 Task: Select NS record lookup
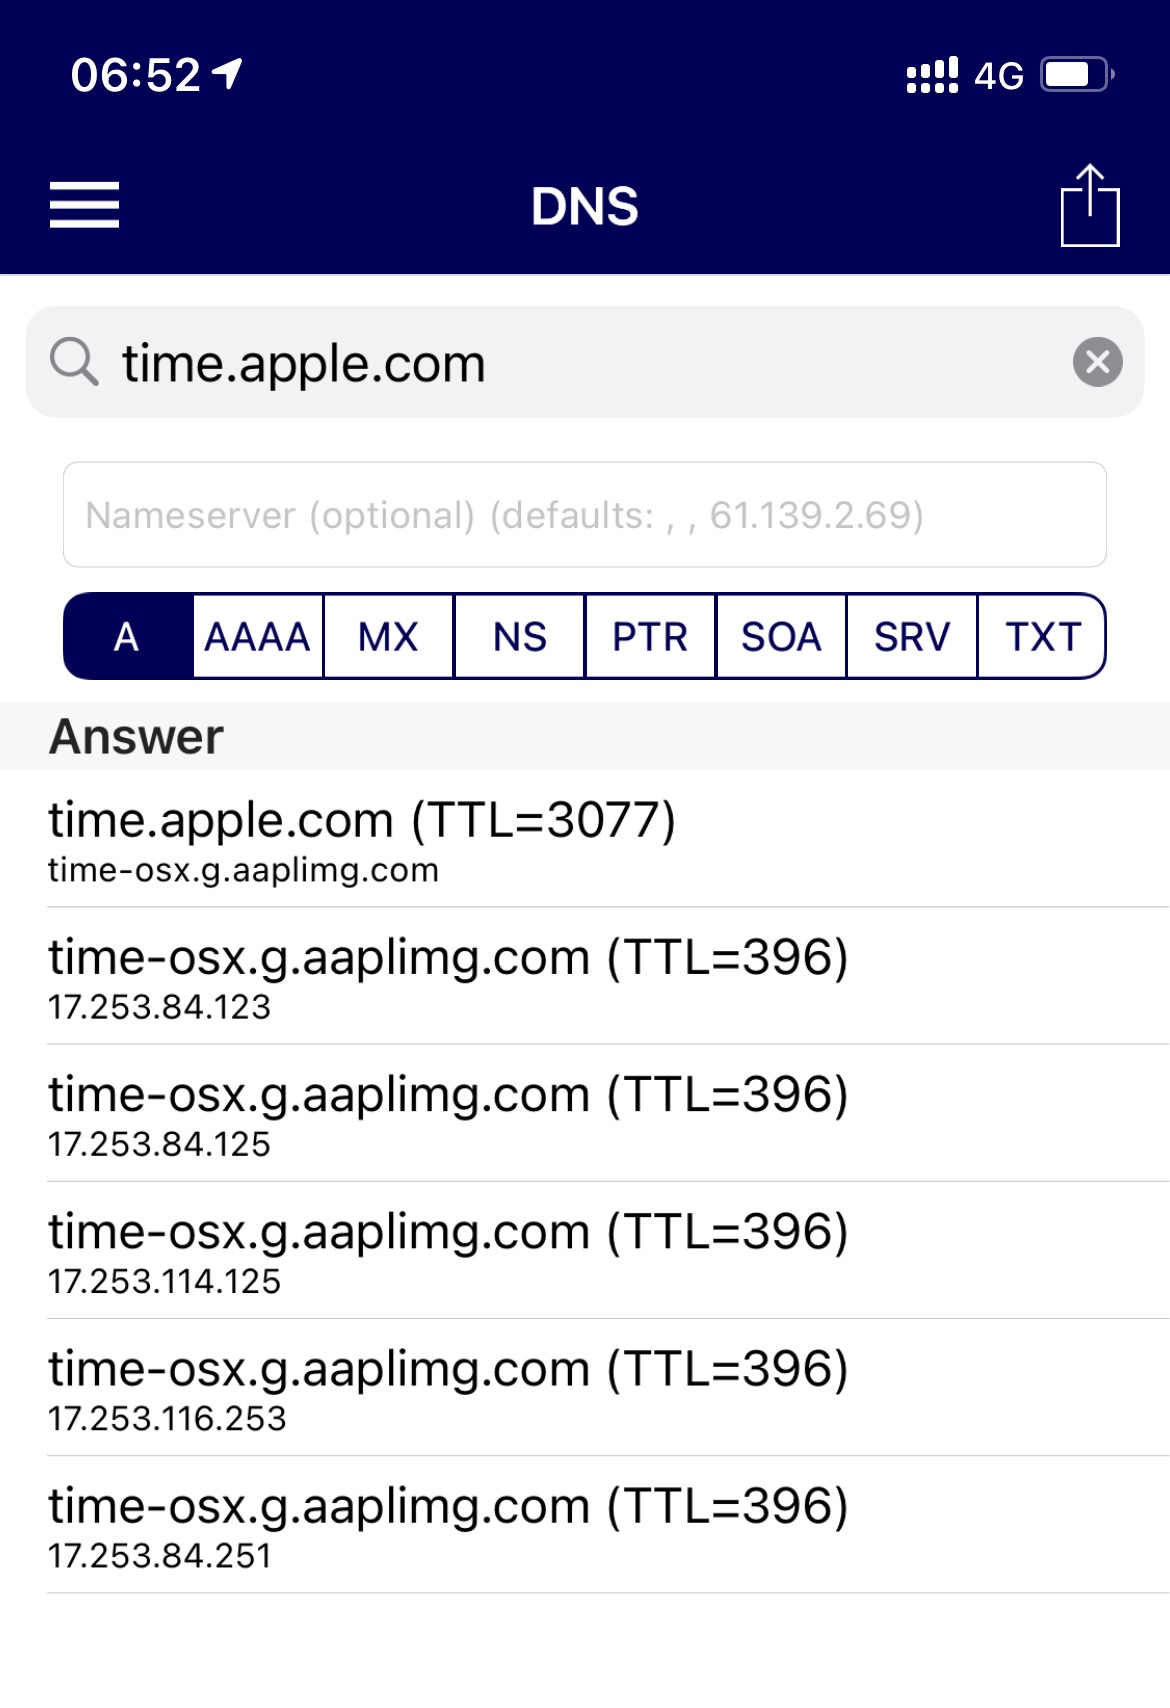click(x=520, y=637)
